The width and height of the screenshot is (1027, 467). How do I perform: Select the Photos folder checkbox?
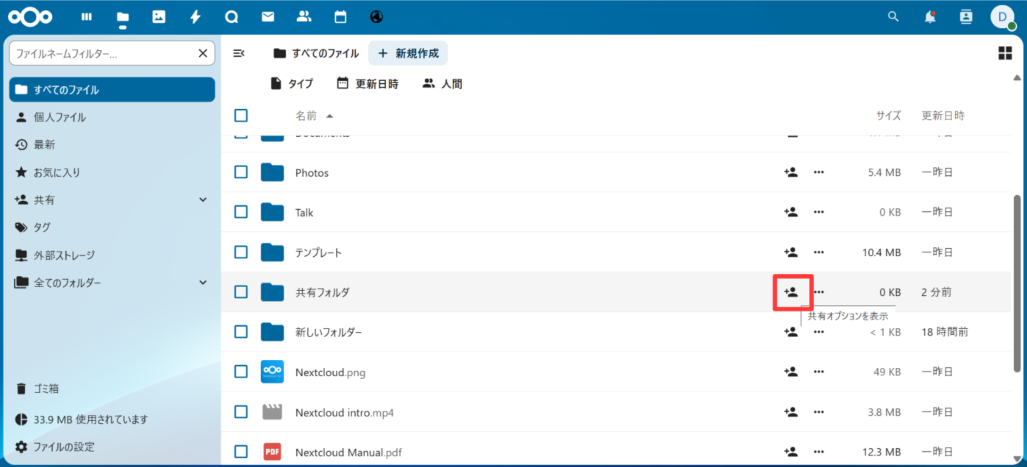point(241,172)
